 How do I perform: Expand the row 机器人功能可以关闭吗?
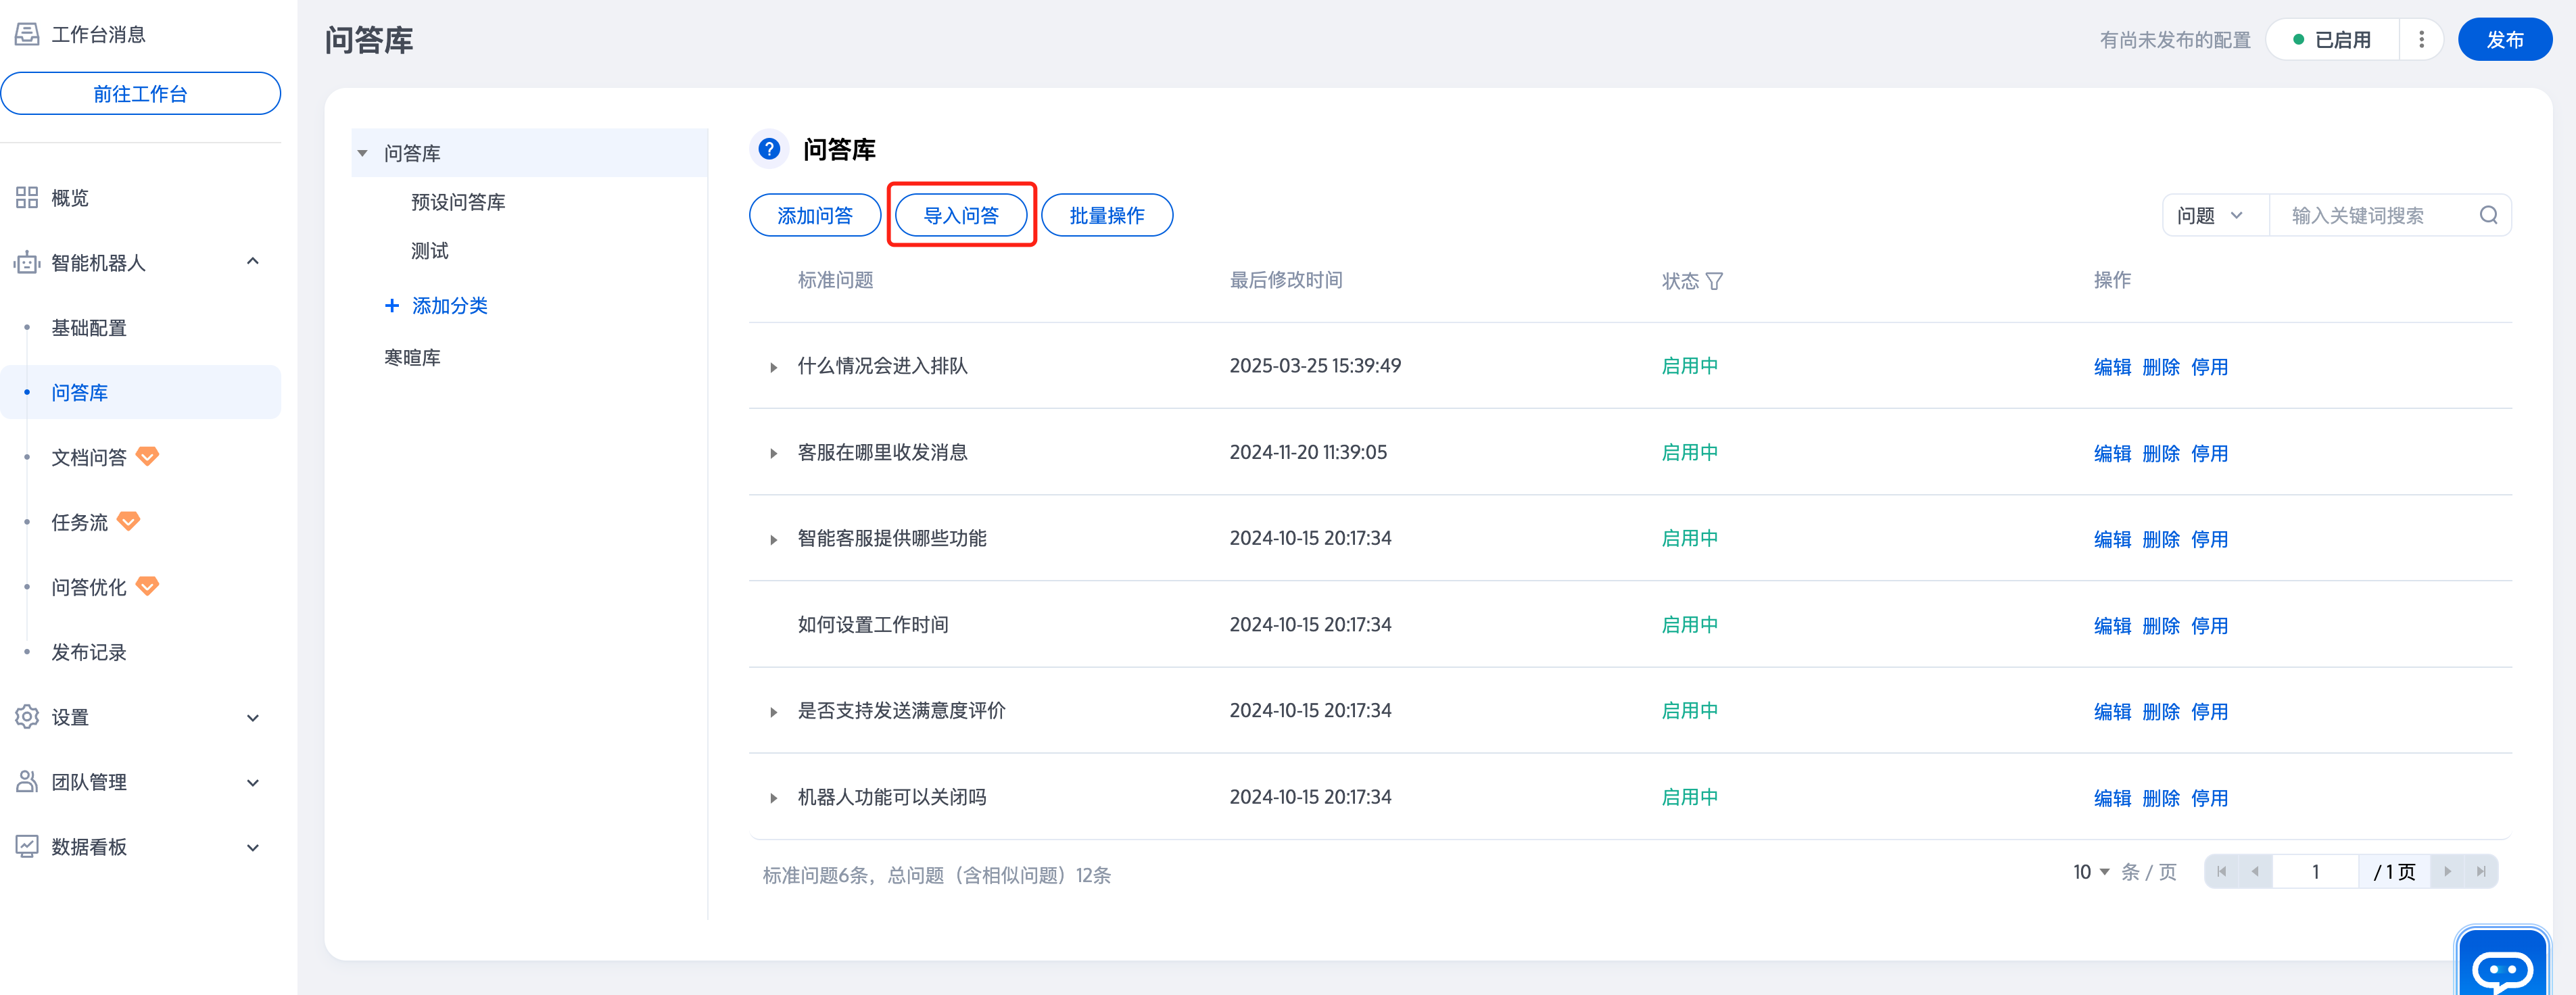773,798
